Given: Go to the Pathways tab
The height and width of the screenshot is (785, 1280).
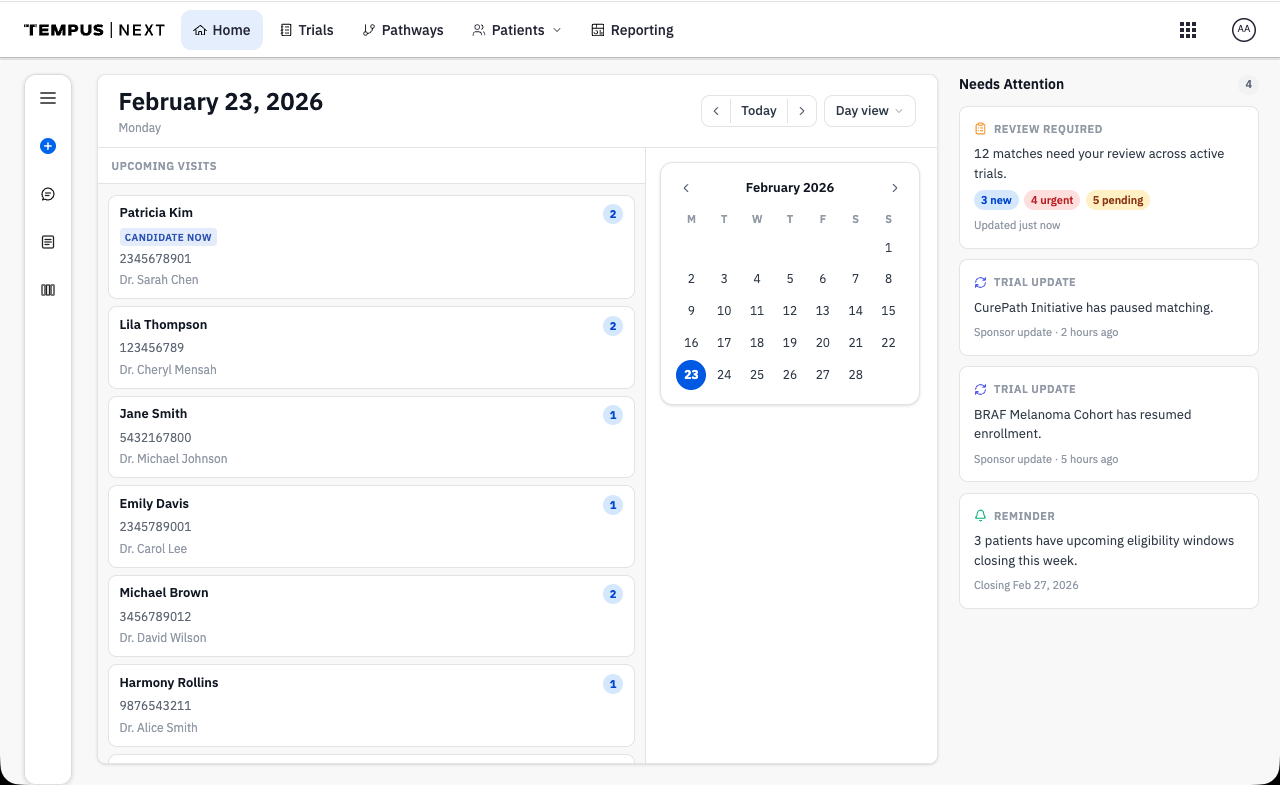Looking at the screenshot, I should tap(403, 30).
